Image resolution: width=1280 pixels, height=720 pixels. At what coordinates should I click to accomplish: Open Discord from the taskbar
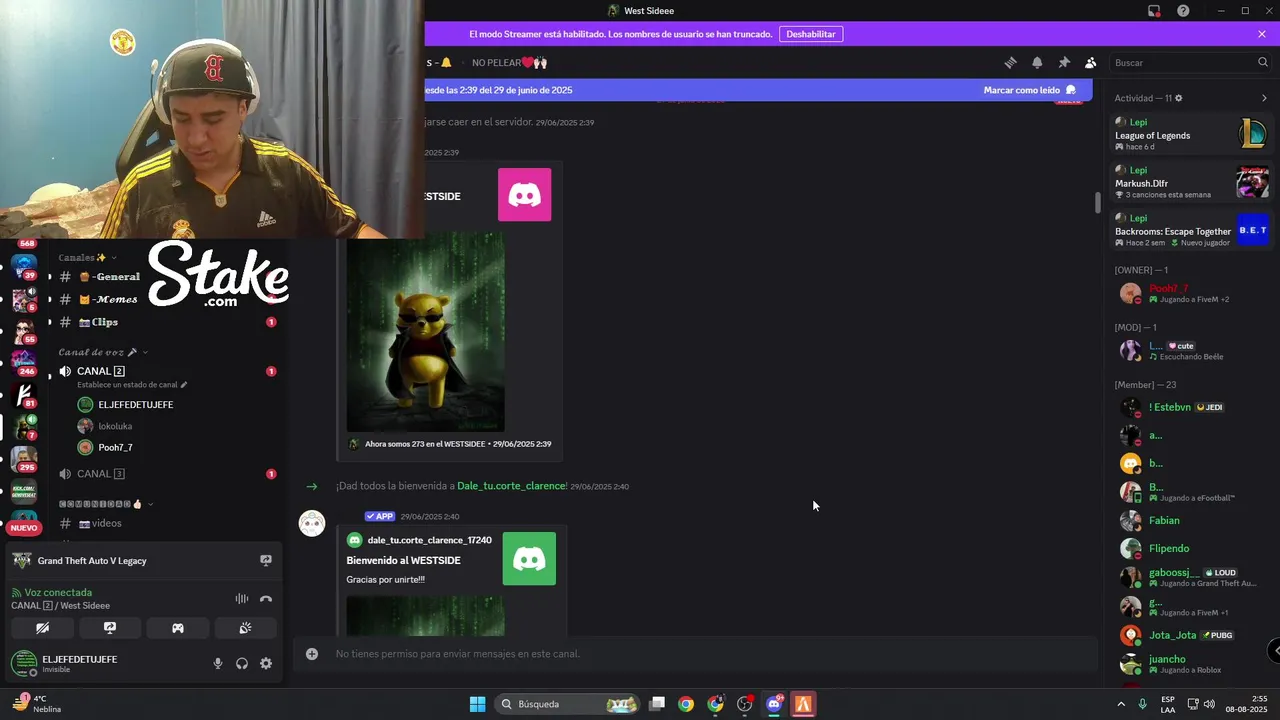coord(774,704)
